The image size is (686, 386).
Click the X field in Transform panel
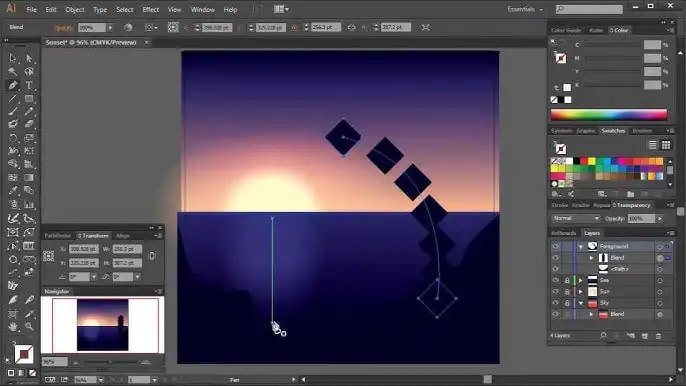[x=84, y=249]
